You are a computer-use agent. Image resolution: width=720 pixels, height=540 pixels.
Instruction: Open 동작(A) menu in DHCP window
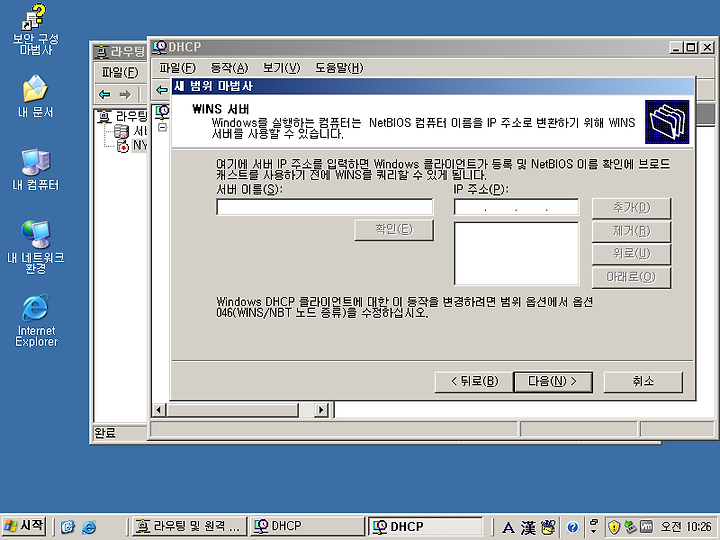tap(229, 68)
